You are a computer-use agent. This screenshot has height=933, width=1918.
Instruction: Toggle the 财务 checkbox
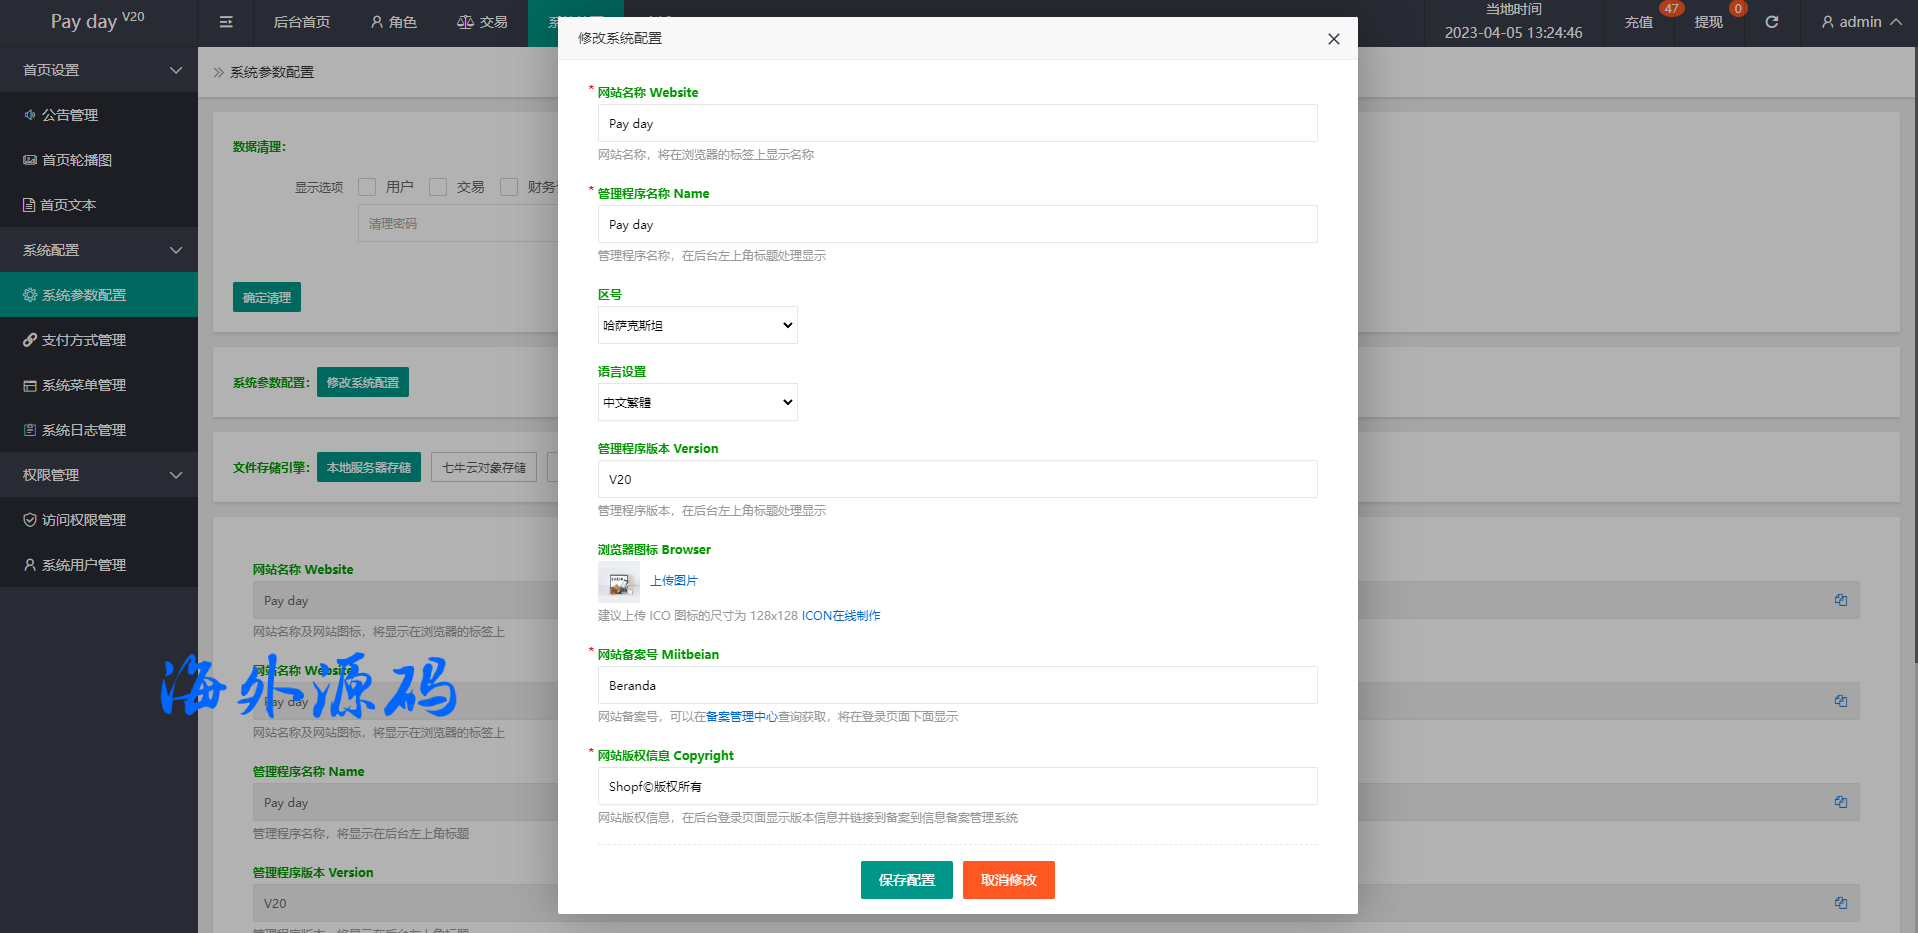509,187
